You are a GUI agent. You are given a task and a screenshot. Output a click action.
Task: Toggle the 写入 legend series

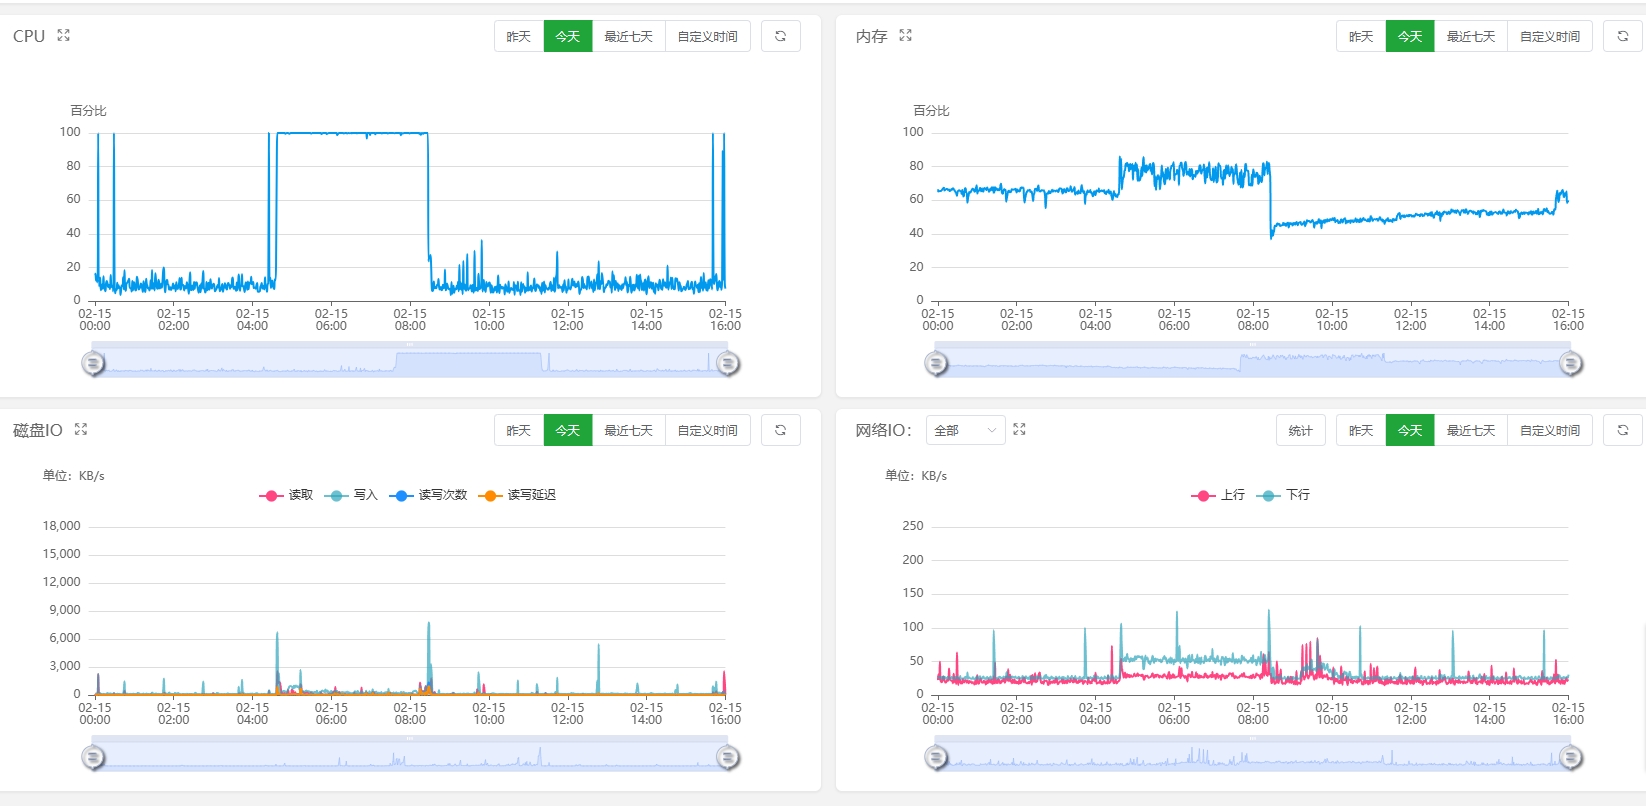click(351, 495)
